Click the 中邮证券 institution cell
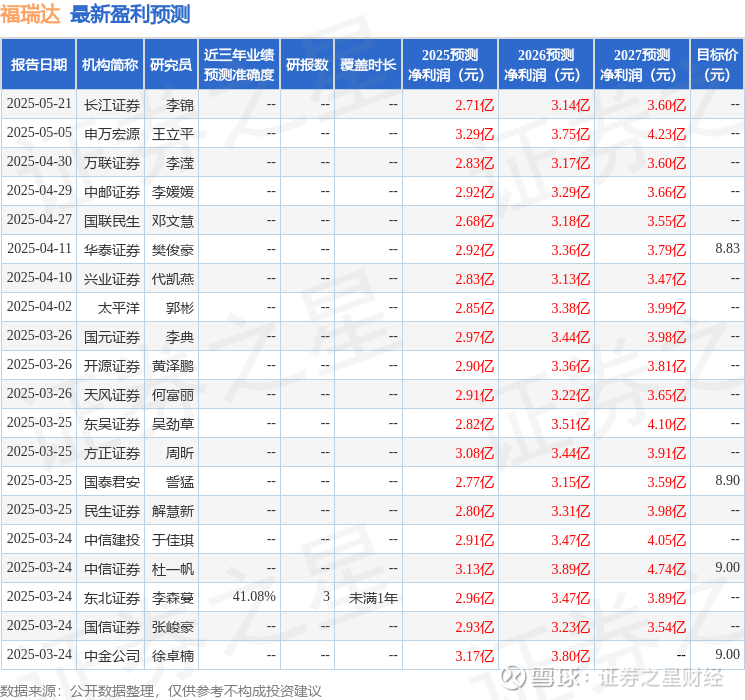 [112, 192]
